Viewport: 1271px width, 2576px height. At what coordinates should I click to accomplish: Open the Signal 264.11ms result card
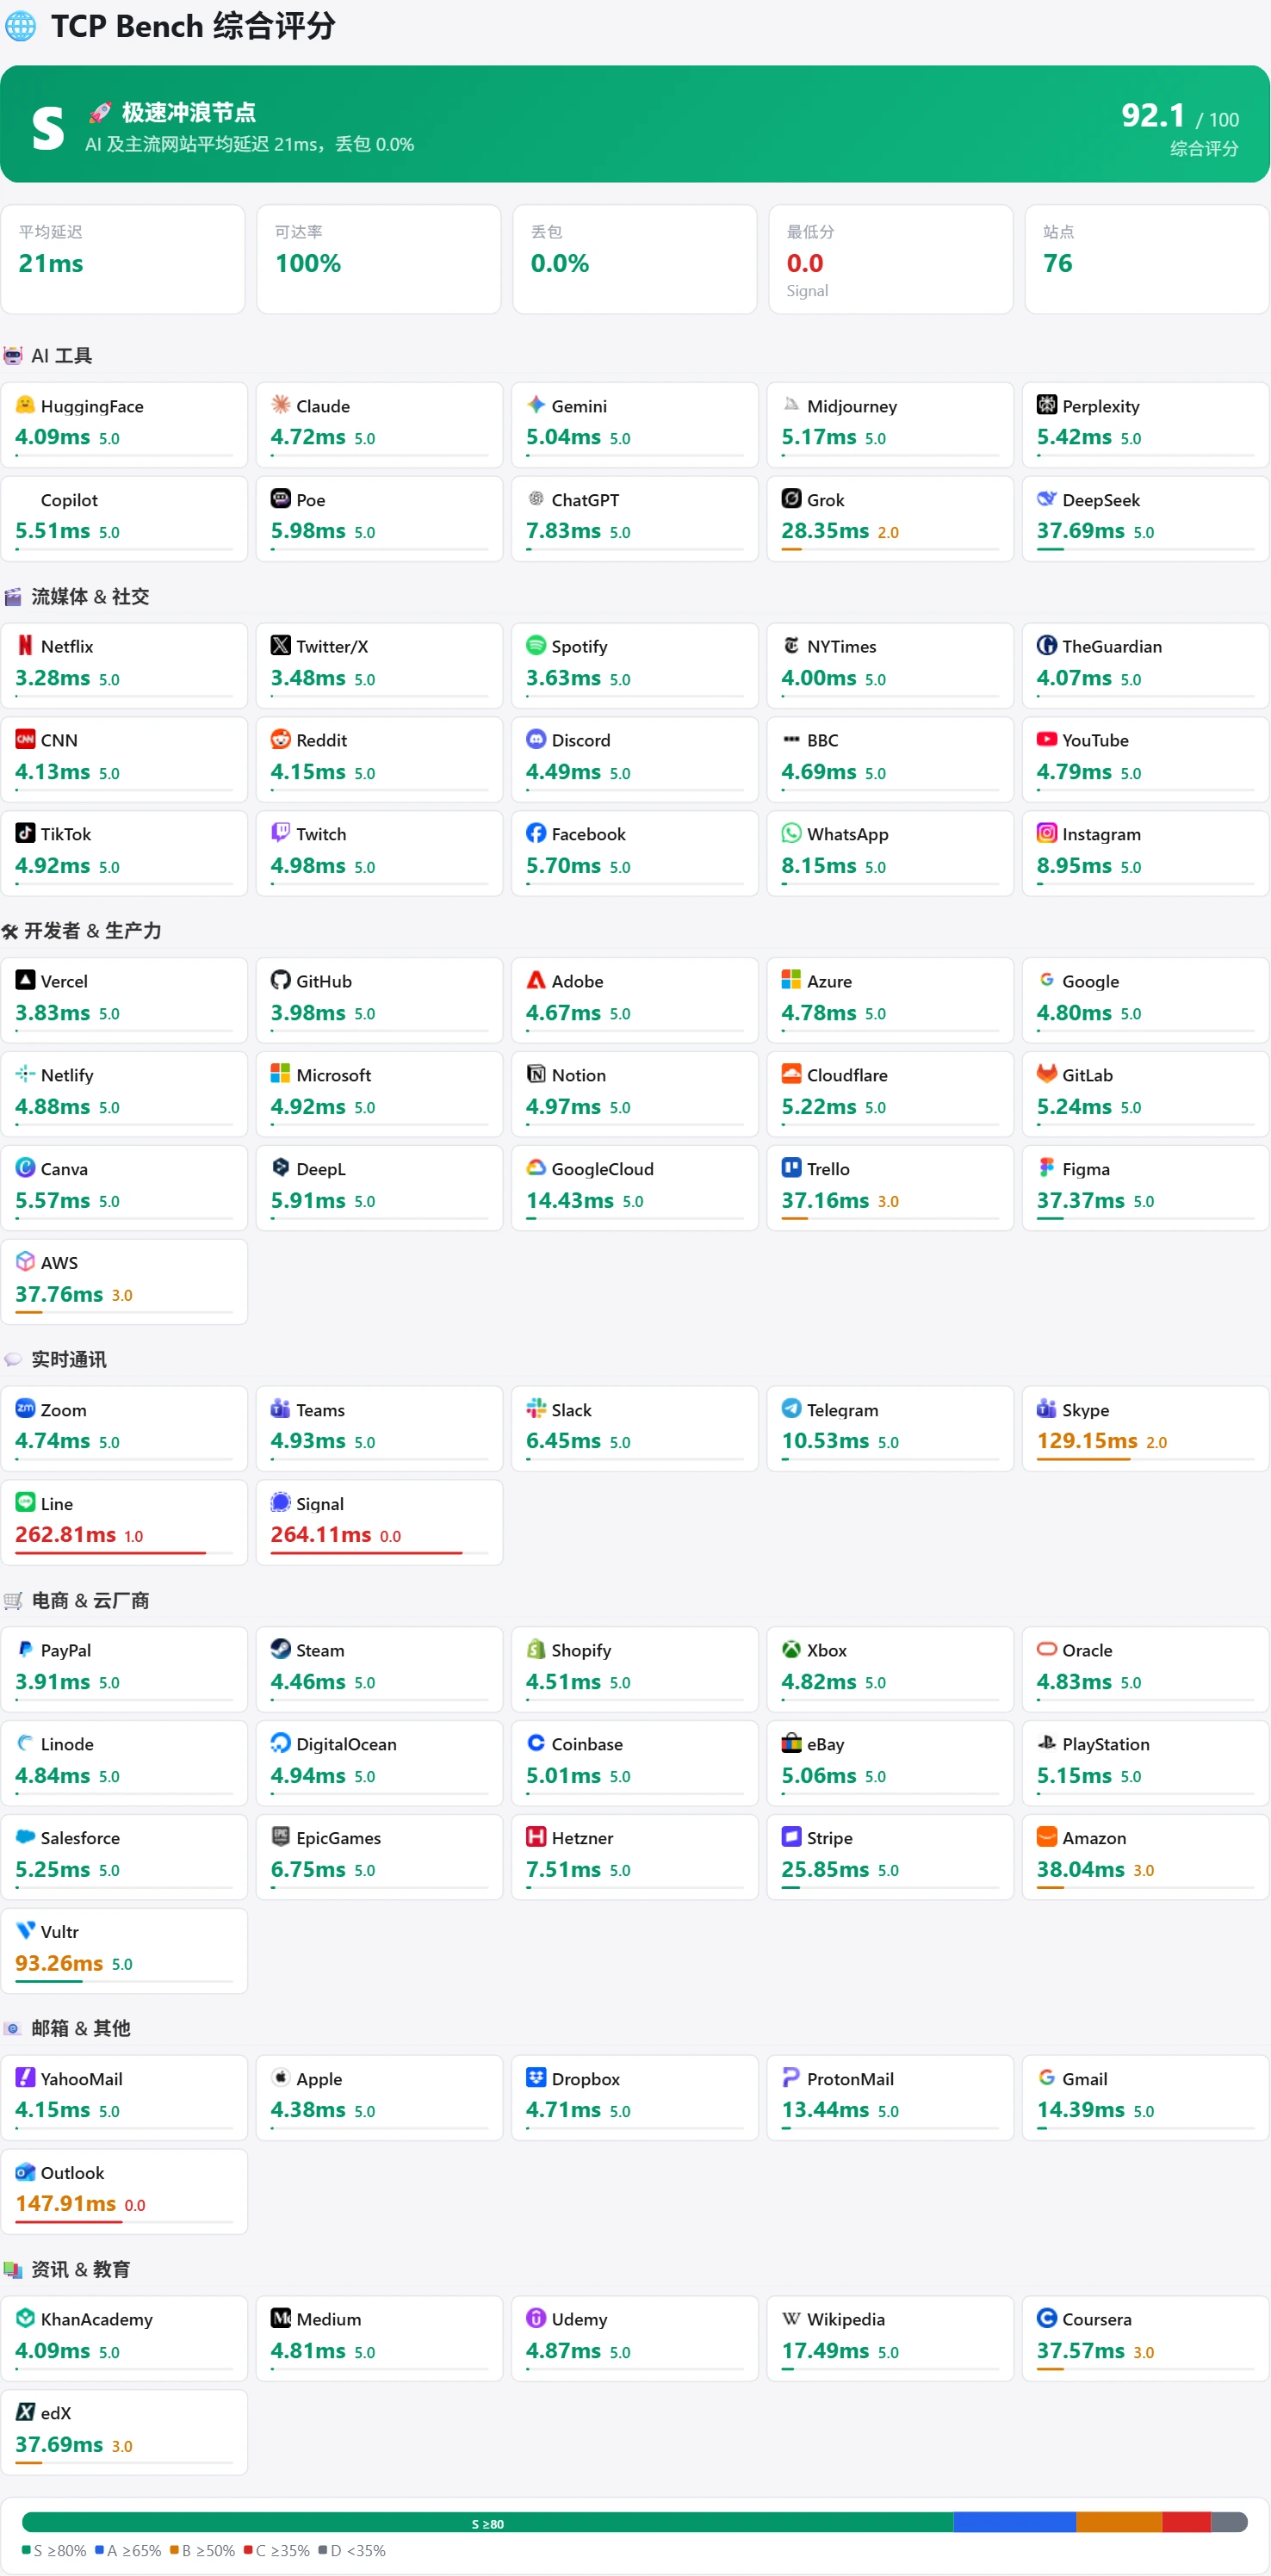coord(379,1522)
